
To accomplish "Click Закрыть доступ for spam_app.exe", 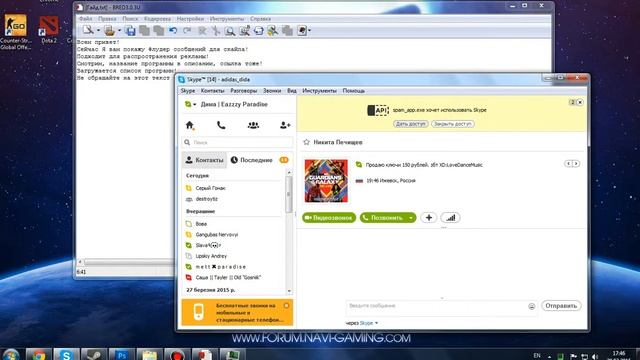I will pyautogui.click(x=453, y=124).
